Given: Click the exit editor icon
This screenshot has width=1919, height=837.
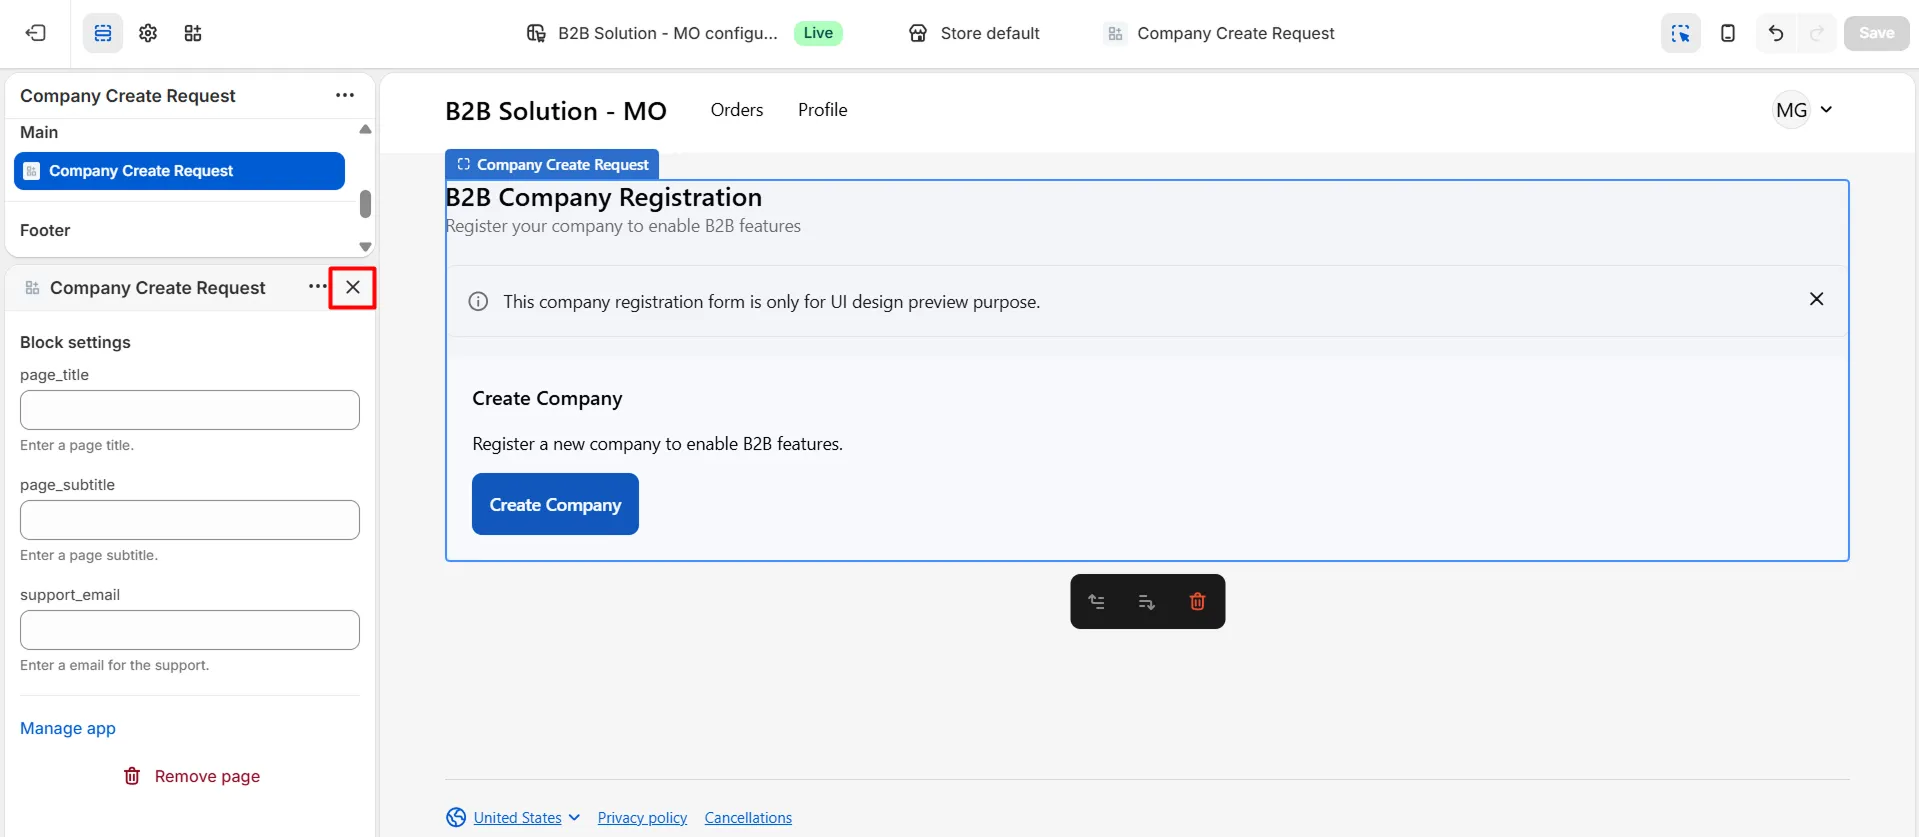Looking at the screenshot, I should click(36, 33).
